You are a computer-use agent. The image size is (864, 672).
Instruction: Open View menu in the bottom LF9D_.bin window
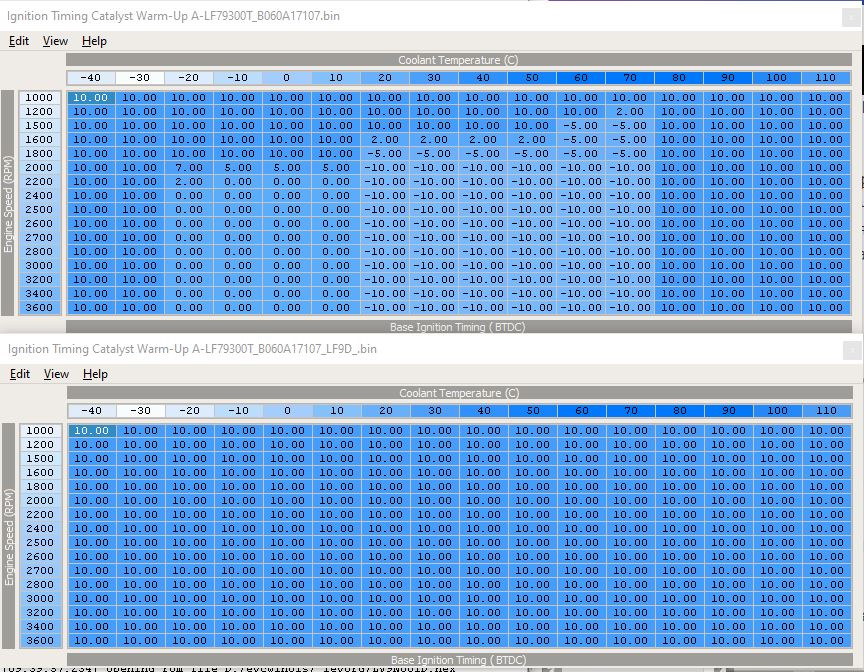pyautogui.click(x=56, y=374)
